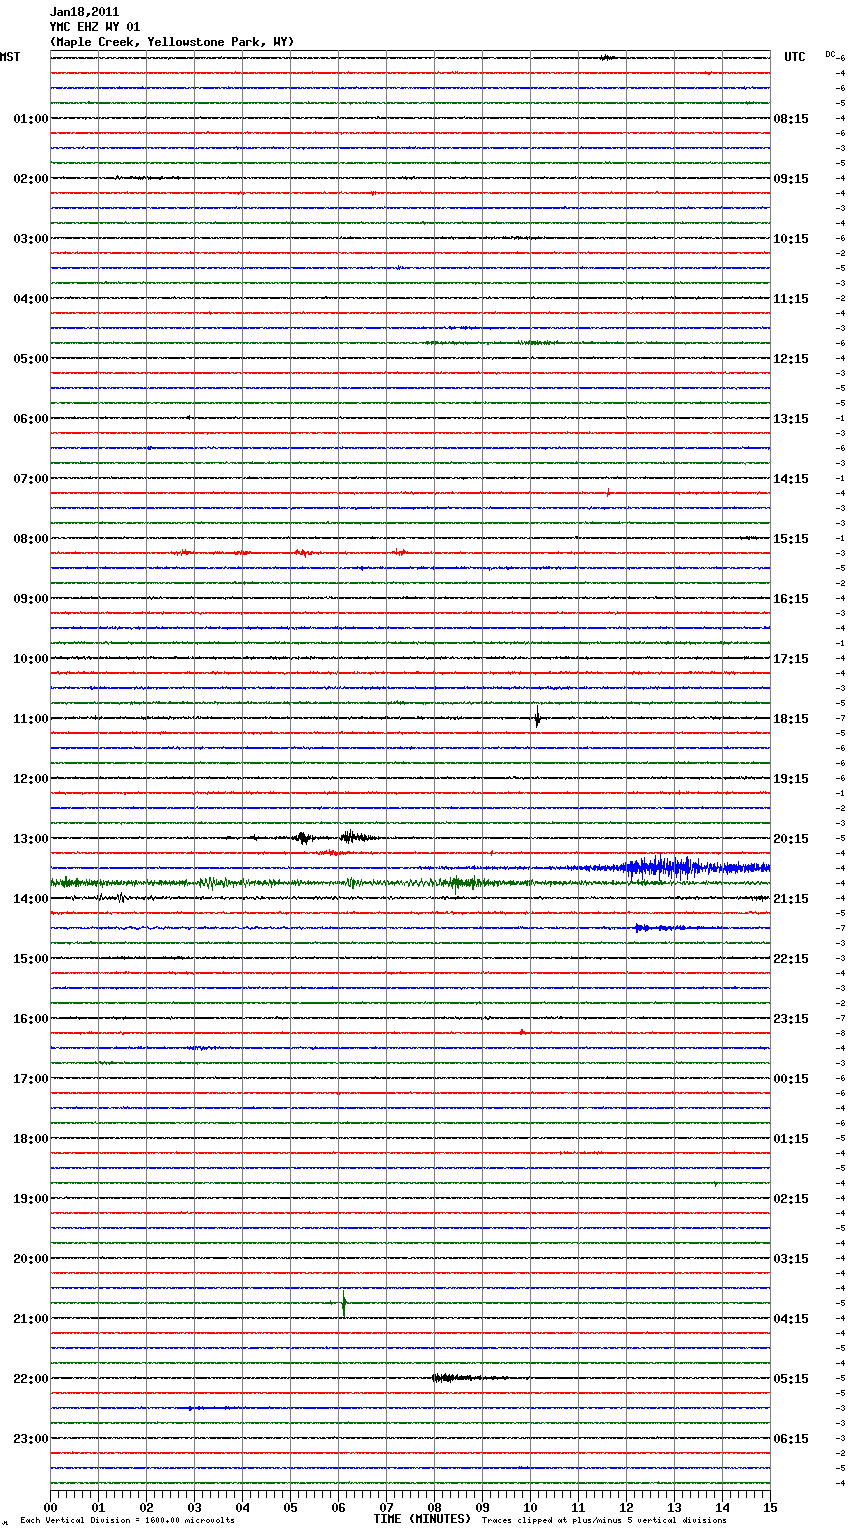Image resolution: width=850 pixels, height=1534 pixels.
Task: Click the red blip on the 16:15 trace
Action: tap(521, 1031)
